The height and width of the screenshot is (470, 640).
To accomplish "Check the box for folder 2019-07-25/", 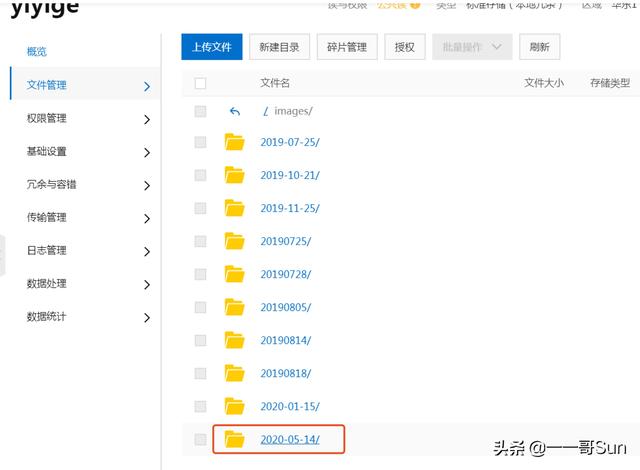I will click(x=200, y=142).
